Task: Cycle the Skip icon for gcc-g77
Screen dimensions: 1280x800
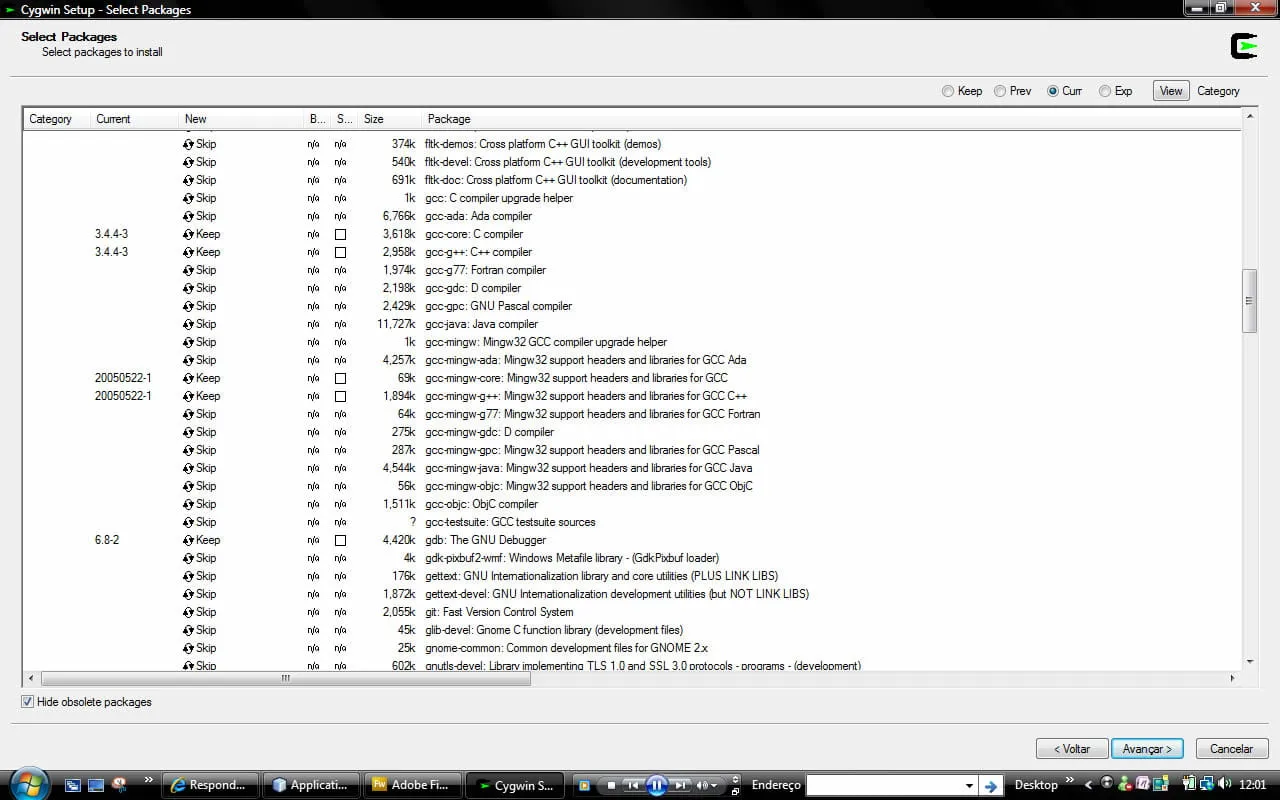Action: click(188, 270)
